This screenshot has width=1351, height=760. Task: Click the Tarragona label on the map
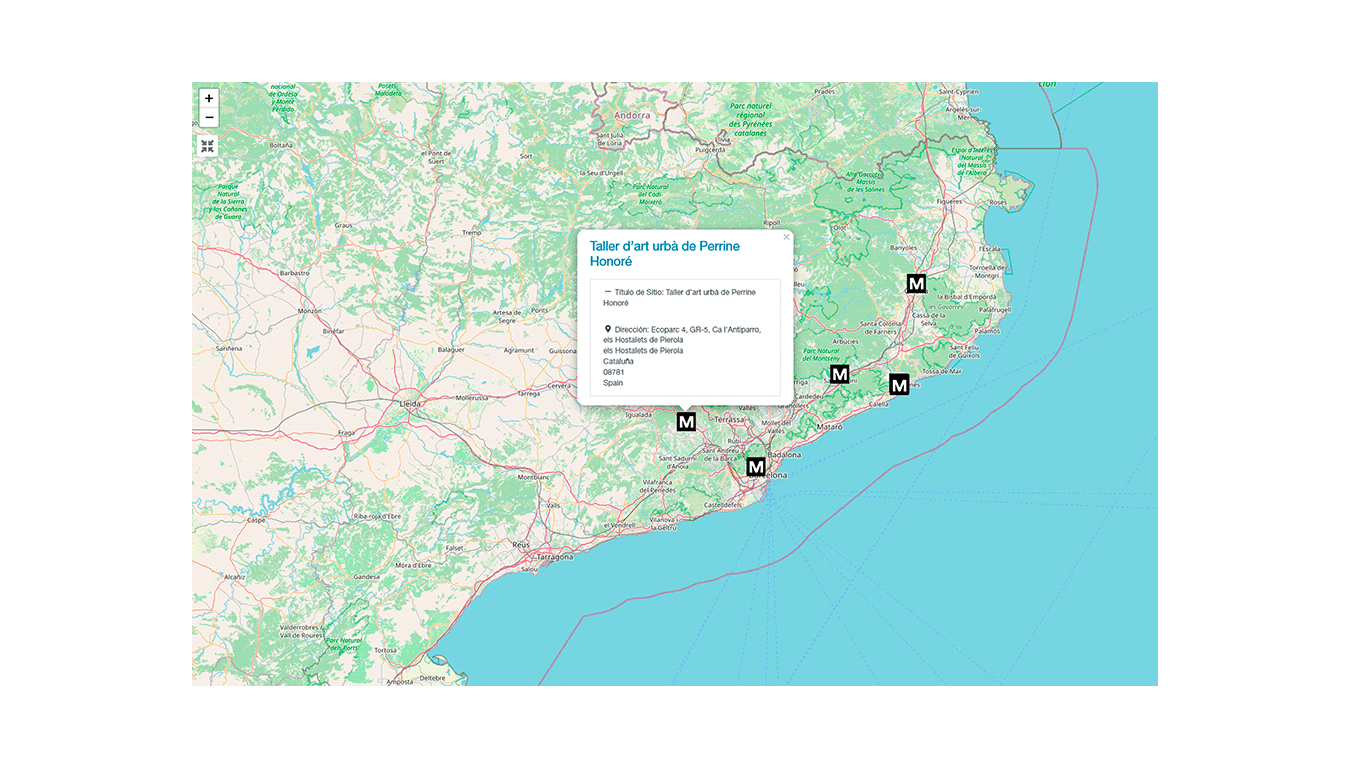click(x=555, y=556)
